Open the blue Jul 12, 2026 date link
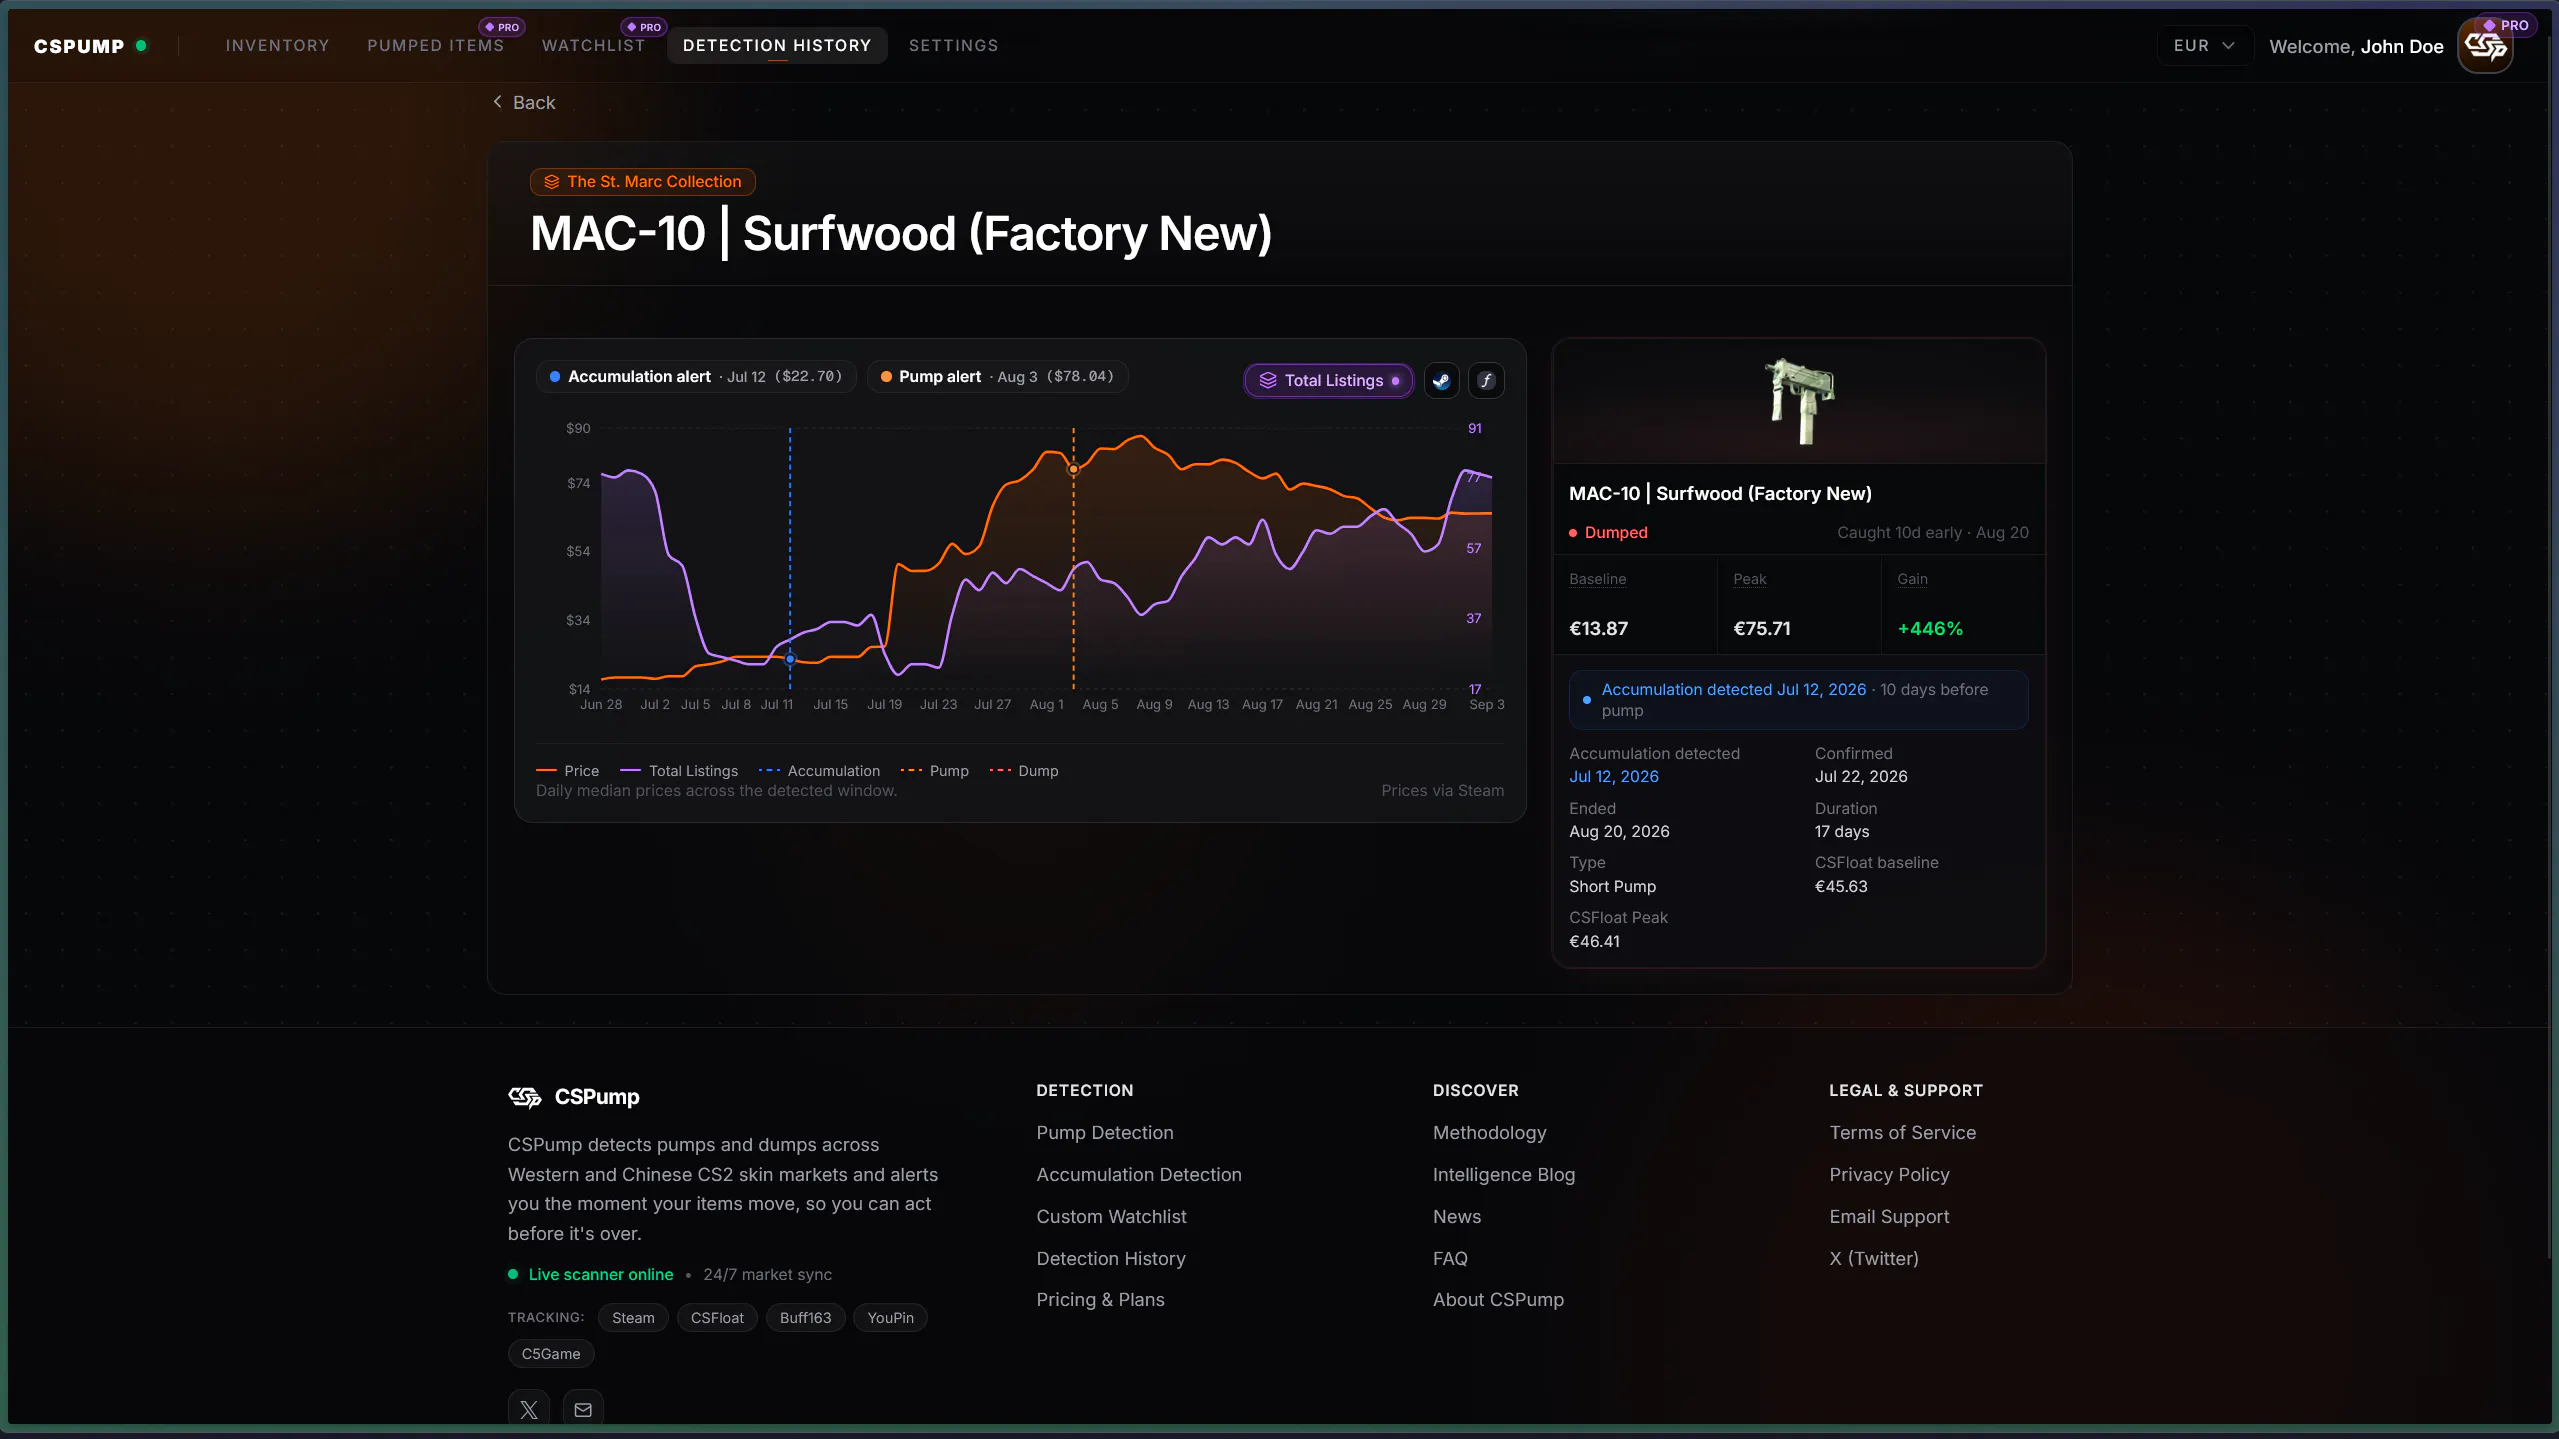This screenshot has height=1439, width=2559. pyautogui.click(x=1614, y=776)
